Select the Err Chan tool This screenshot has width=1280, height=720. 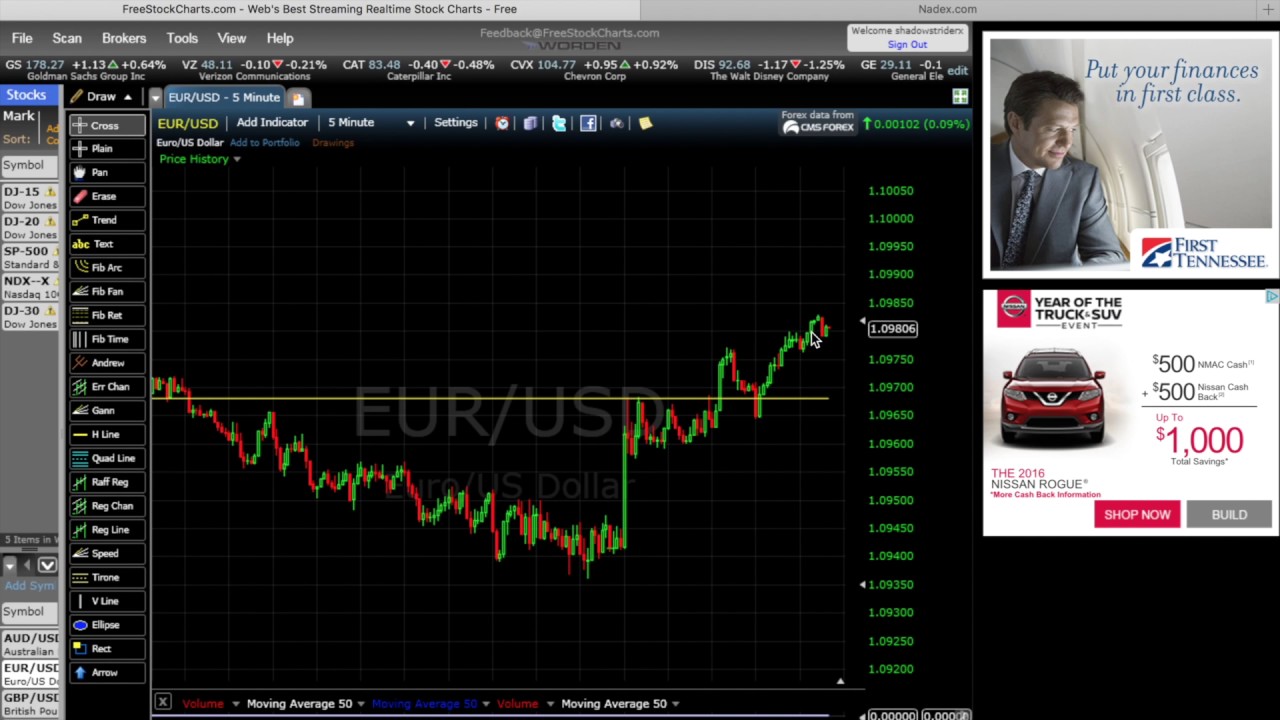(x=107, y=386)
